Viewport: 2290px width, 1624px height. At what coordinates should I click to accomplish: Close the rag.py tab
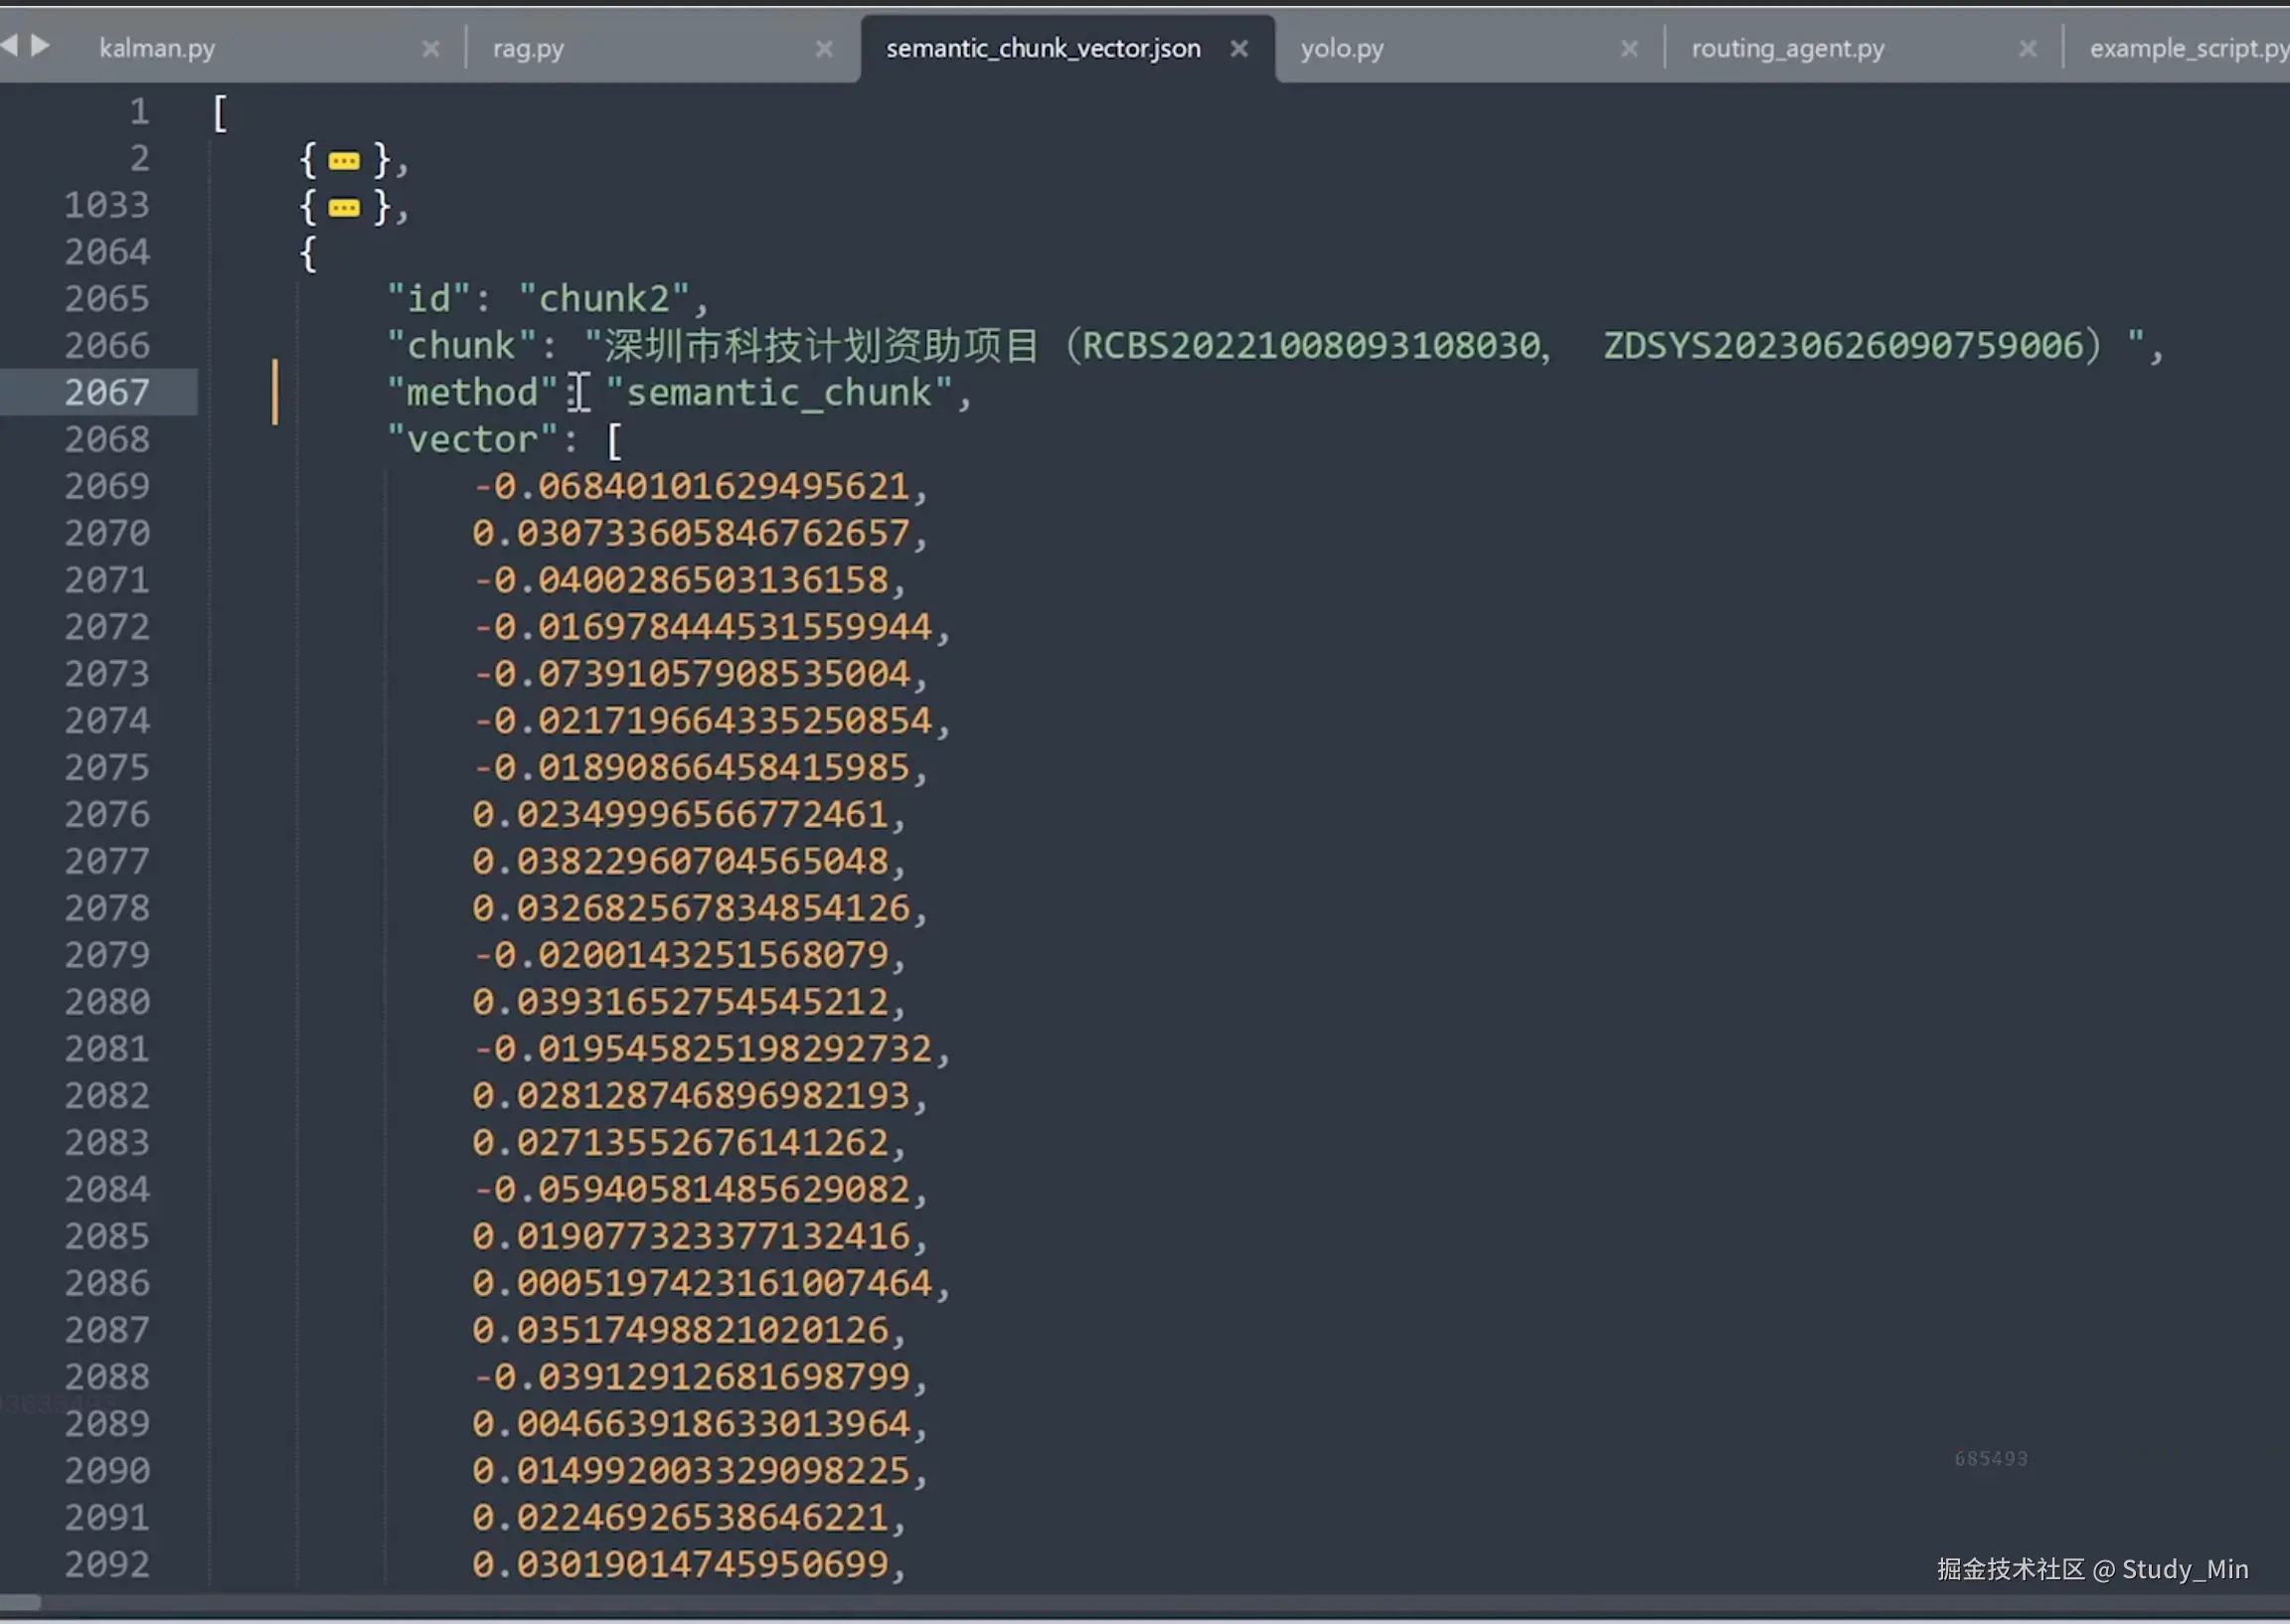pos(824,48)
